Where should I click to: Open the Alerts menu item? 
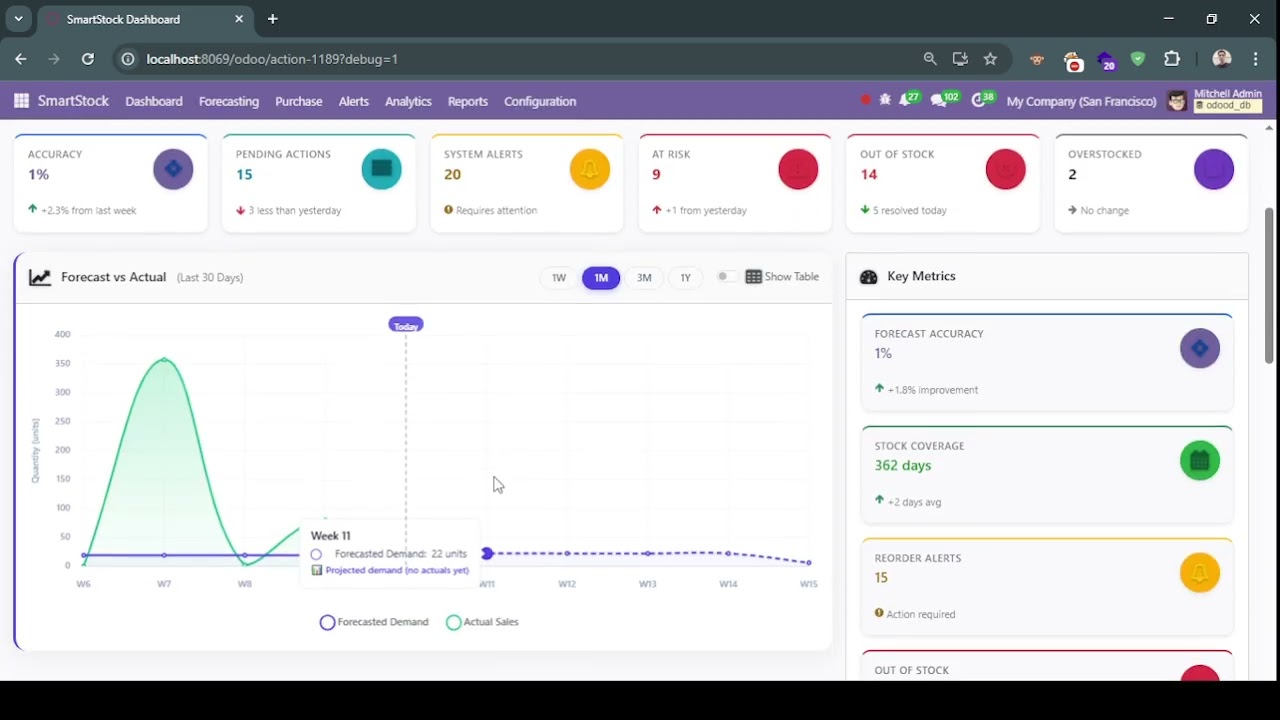click(x=354, y=101)
